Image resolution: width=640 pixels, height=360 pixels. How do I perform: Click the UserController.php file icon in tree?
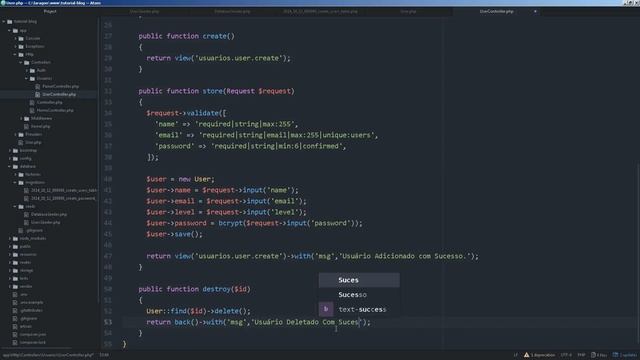point(38,94)
